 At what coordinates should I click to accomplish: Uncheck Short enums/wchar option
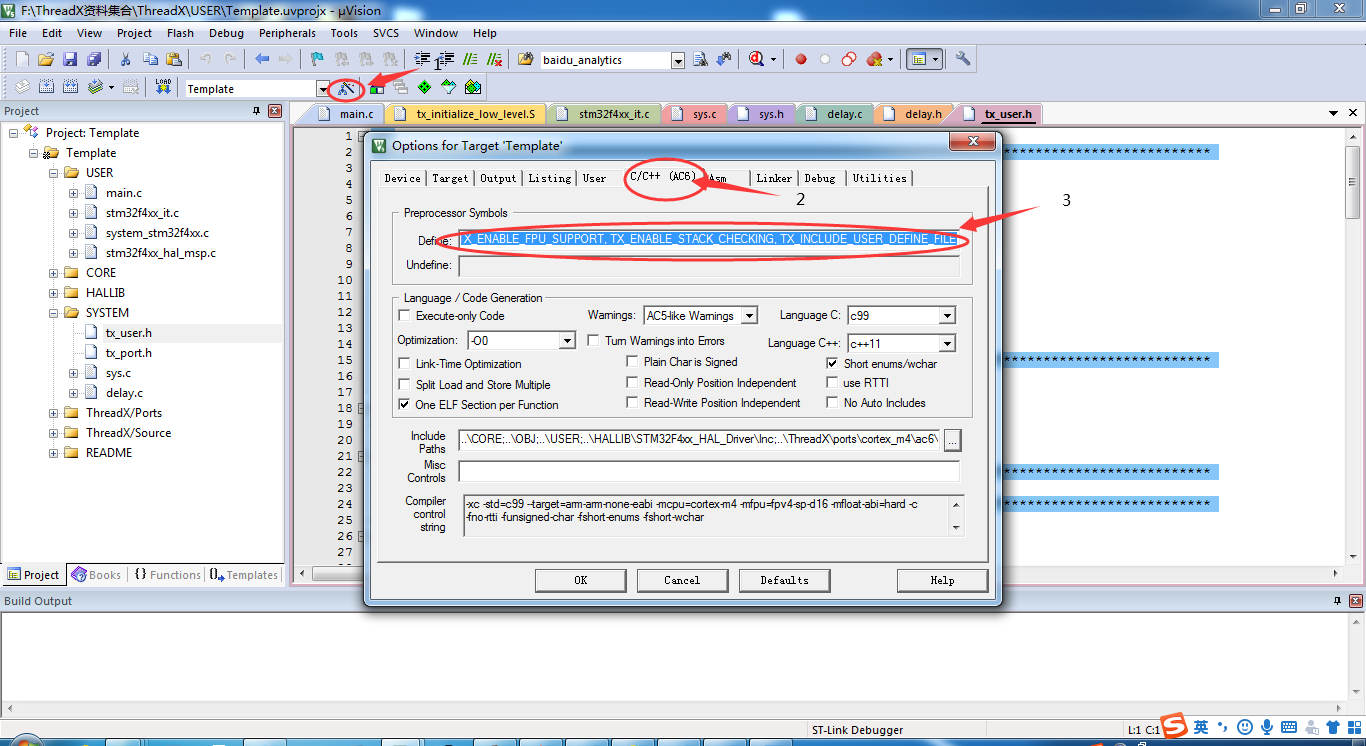tap(833, 364)
